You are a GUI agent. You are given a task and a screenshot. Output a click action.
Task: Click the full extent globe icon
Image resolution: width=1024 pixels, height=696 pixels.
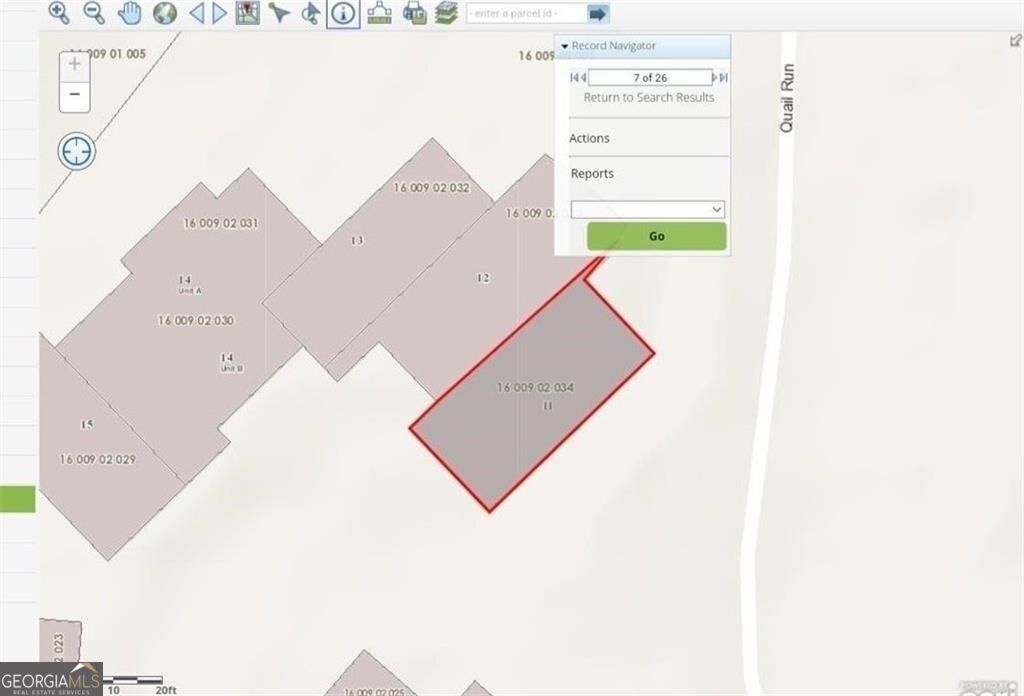pyautogui.click(x=165, y=13)
